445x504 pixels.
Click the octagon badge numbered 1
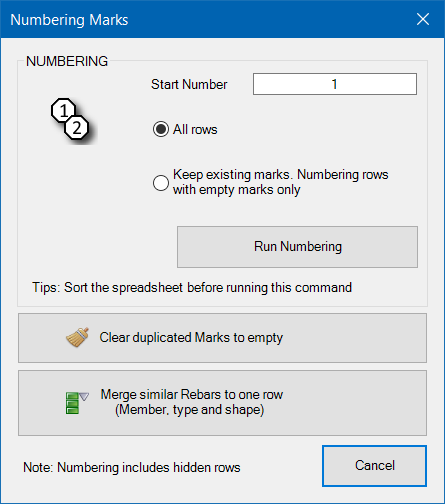(63, 110)
